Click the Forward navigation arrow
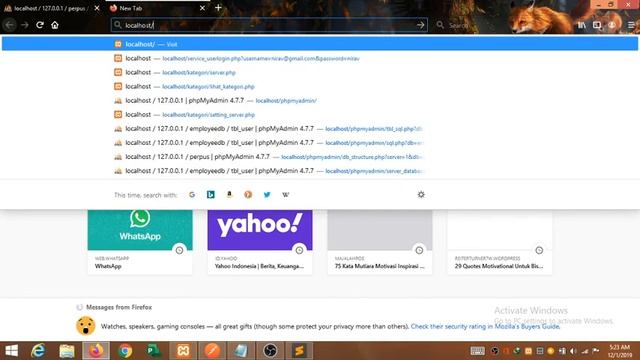Screen dimensions: 640x360 click(x=25, y=25)
